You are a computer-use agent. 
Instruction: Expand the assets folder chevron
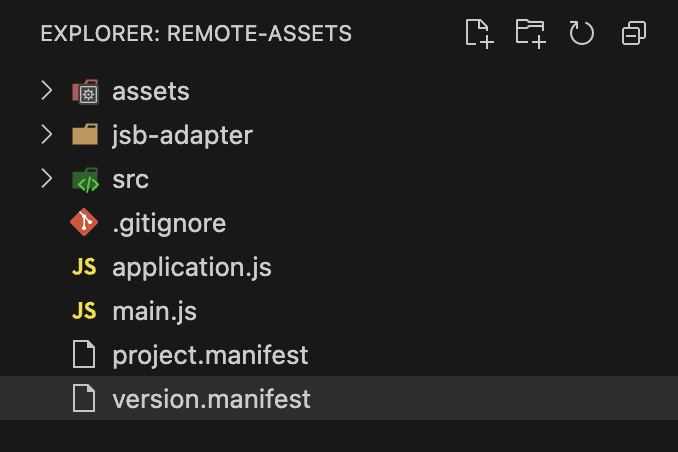tap(46, 92)
